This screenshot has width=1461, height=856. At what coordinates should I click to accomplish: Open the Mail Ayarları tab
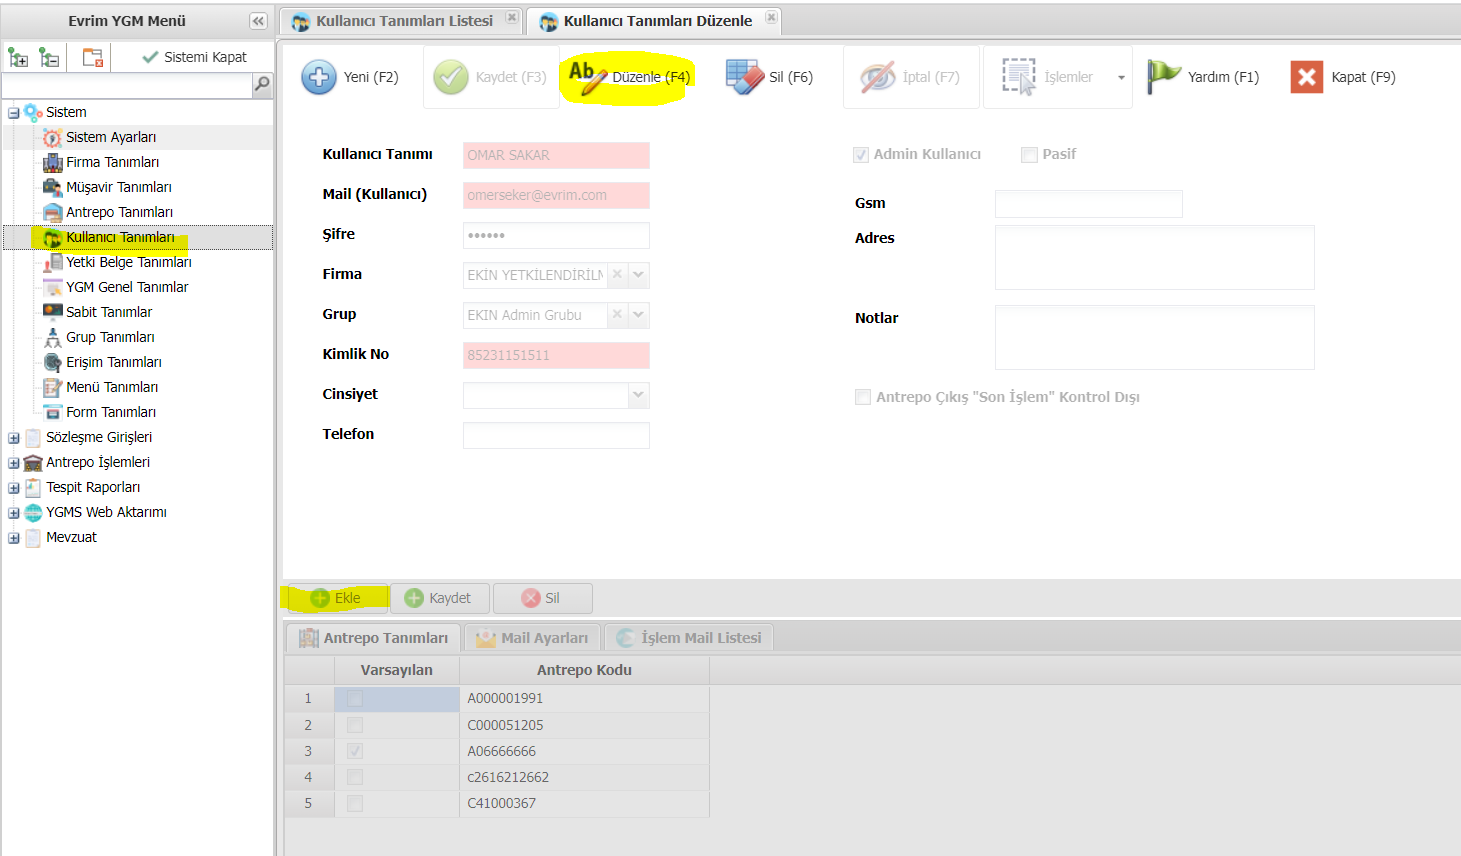click(533, 638)
